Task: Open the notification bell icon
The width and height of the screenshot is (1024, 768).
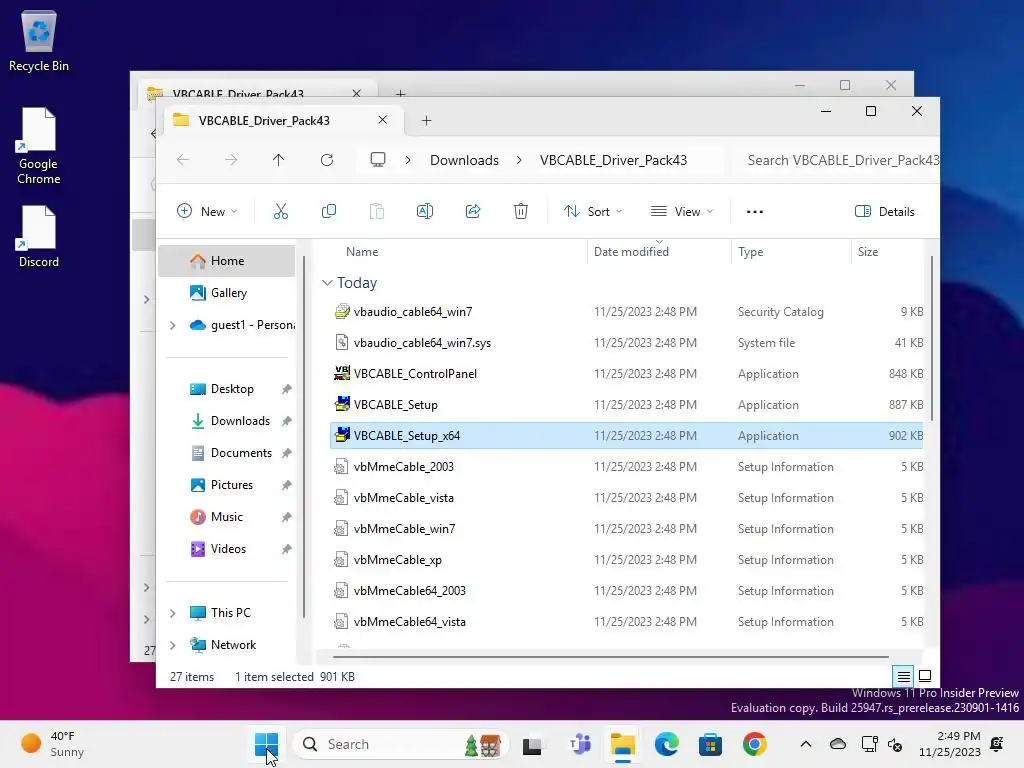Action: (997, 744)
